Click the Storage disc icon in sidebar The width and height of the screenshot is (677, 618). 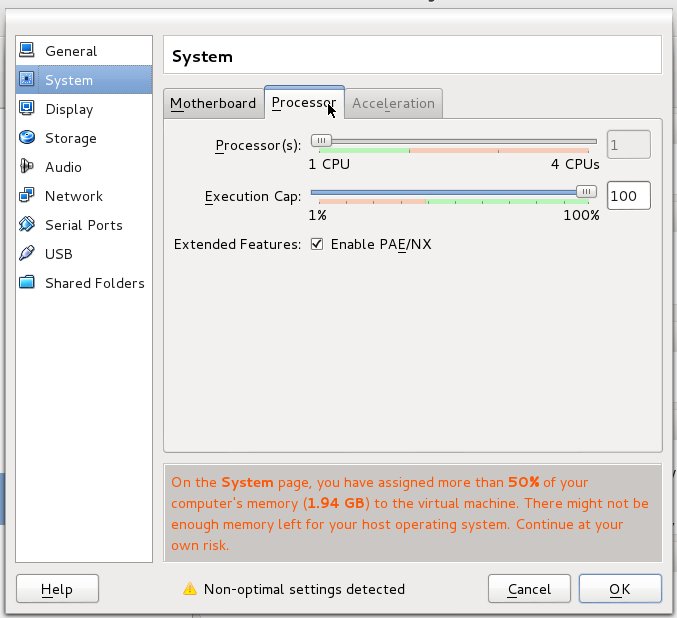click(x=27, y=137)
